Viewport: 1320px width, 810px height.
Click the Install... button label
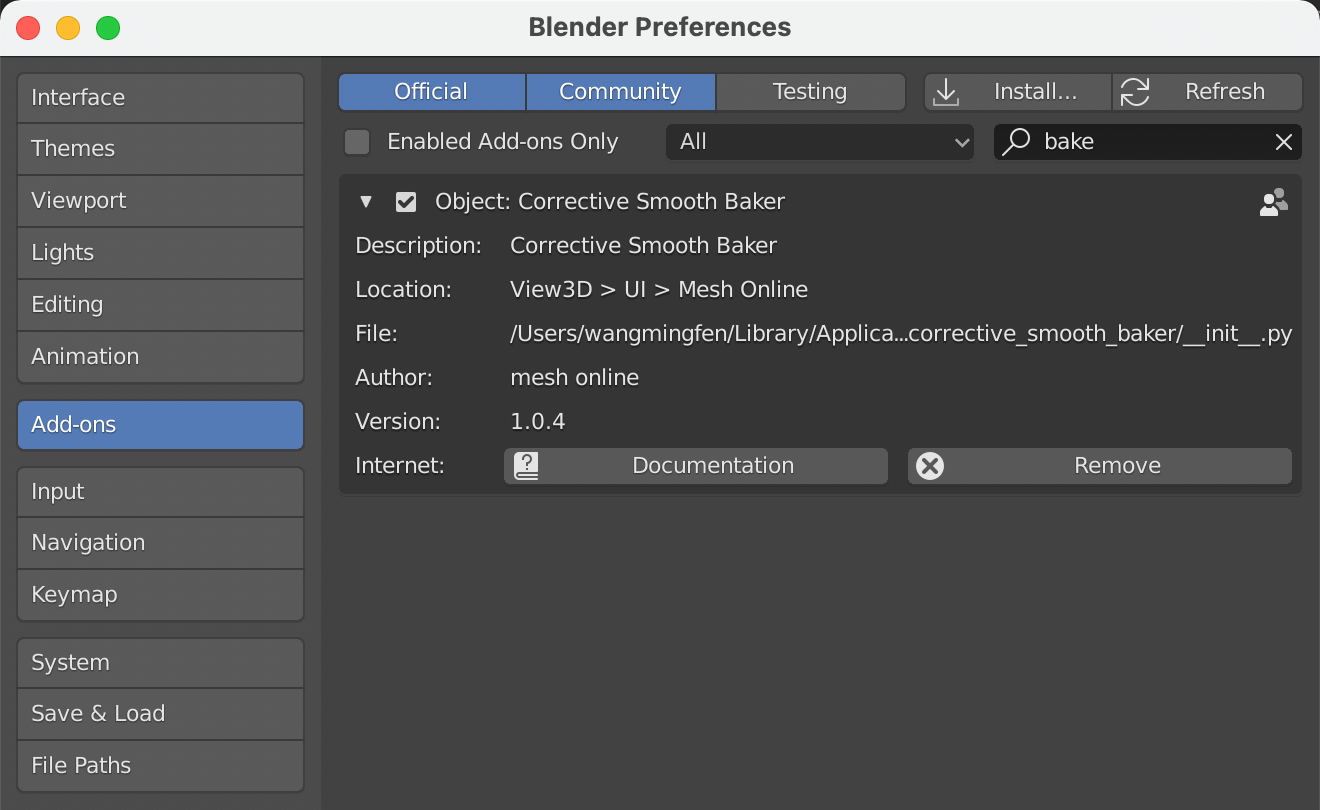pyautogui.click(x=1035, y=92)
